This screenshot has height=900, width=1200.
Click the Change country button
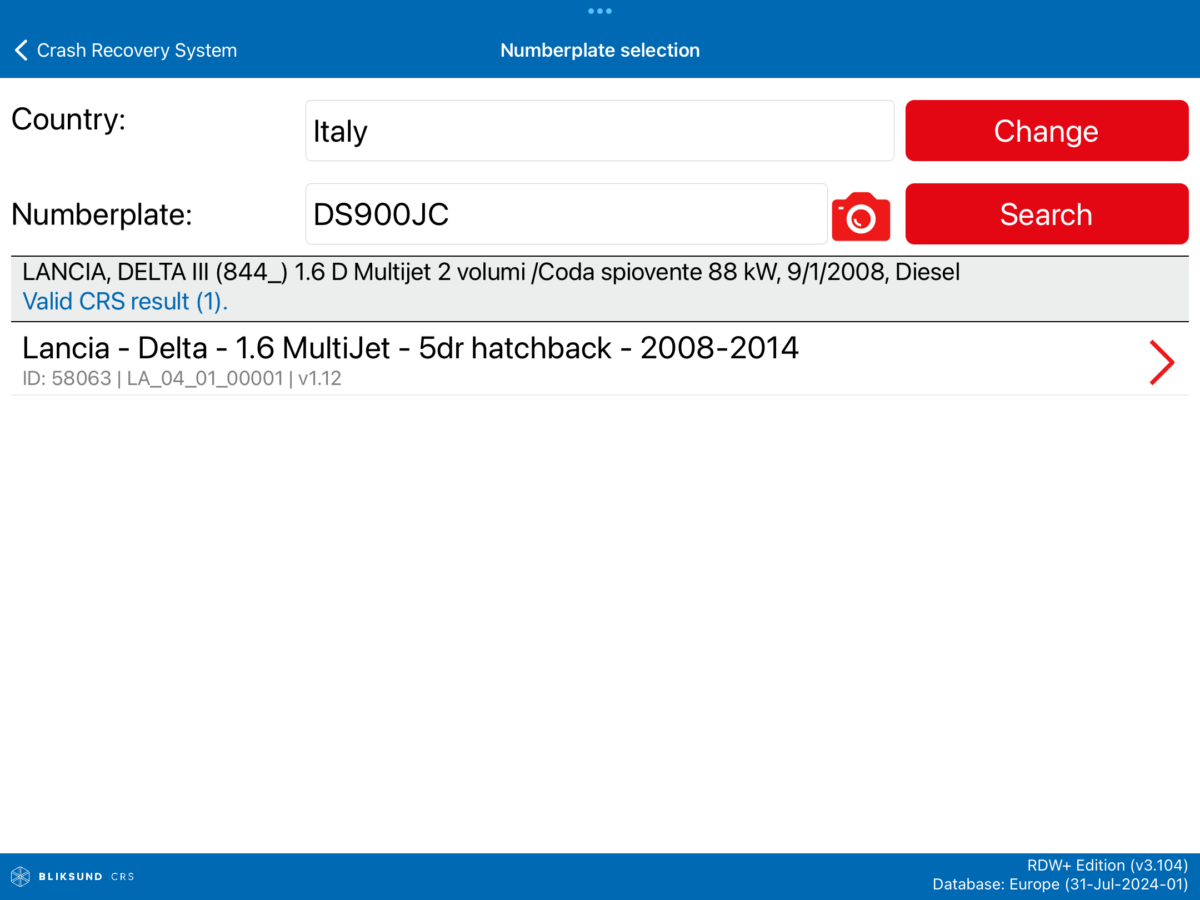1047,131
